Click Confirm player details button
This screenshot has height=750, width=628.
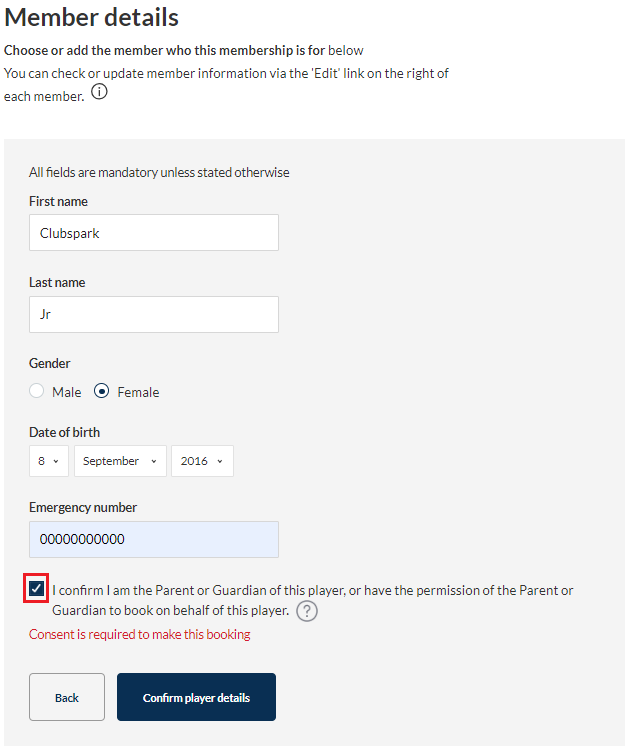click(196, 697)
